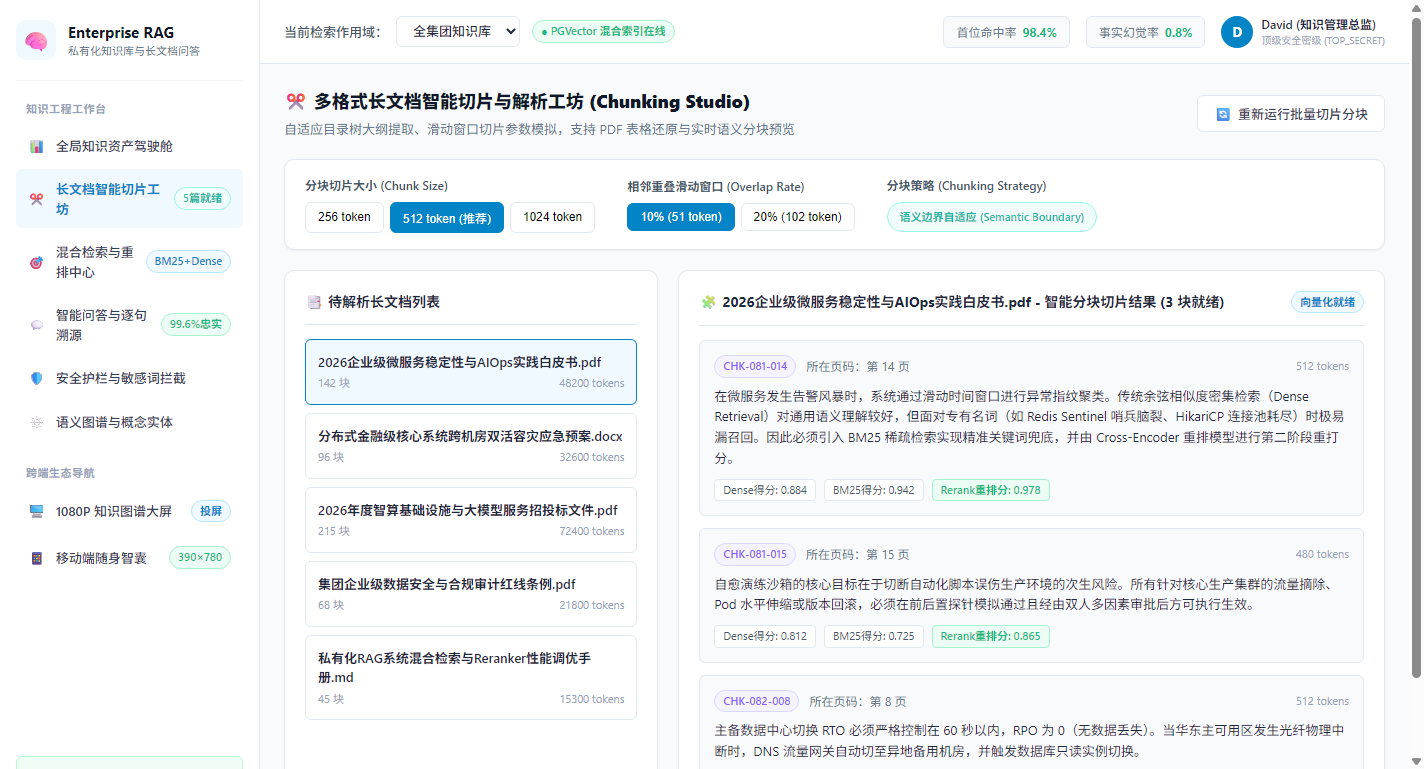The width and height of the screenshot is (1424, 769).
Task: Select 2026年度智算基础设施与大模型服务招投标文件.pdf
Action: coord(471,520)
